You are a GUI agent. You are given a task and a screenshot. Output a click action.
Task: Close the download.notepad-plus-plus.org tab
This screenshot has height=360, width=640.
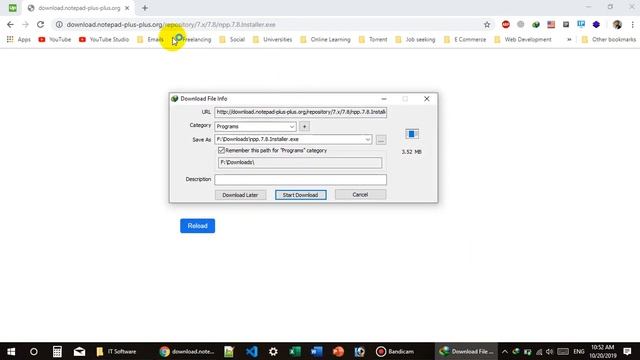coord(127,8)
